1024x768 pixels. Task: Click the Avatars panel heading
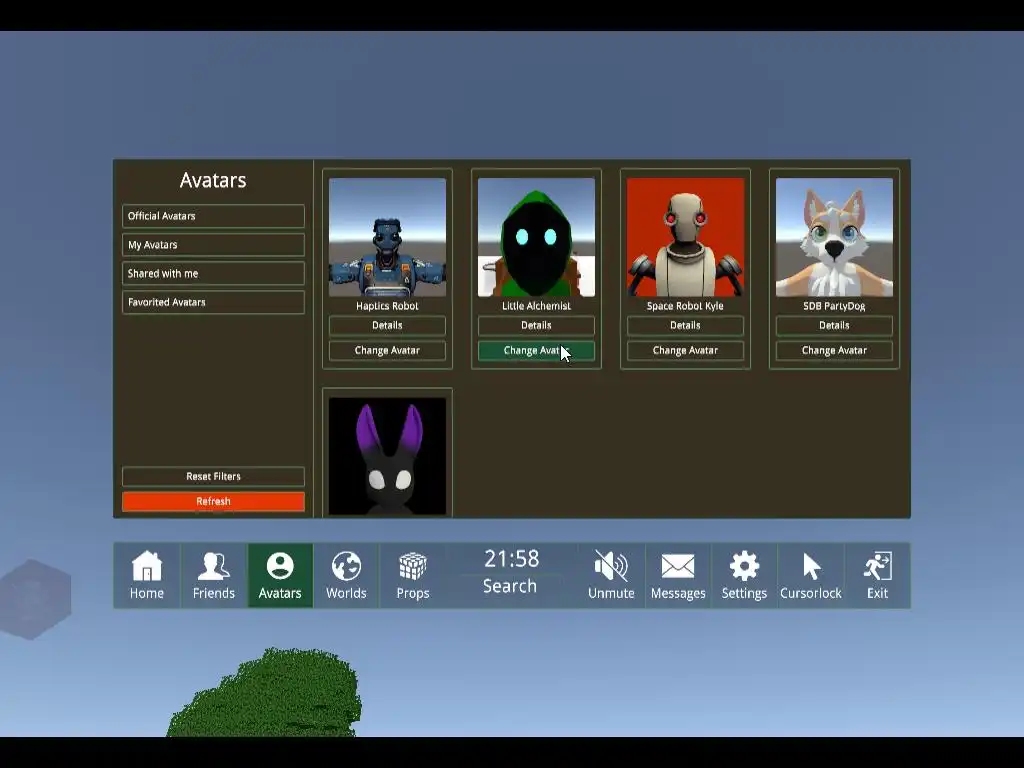[x=213, y=180]
